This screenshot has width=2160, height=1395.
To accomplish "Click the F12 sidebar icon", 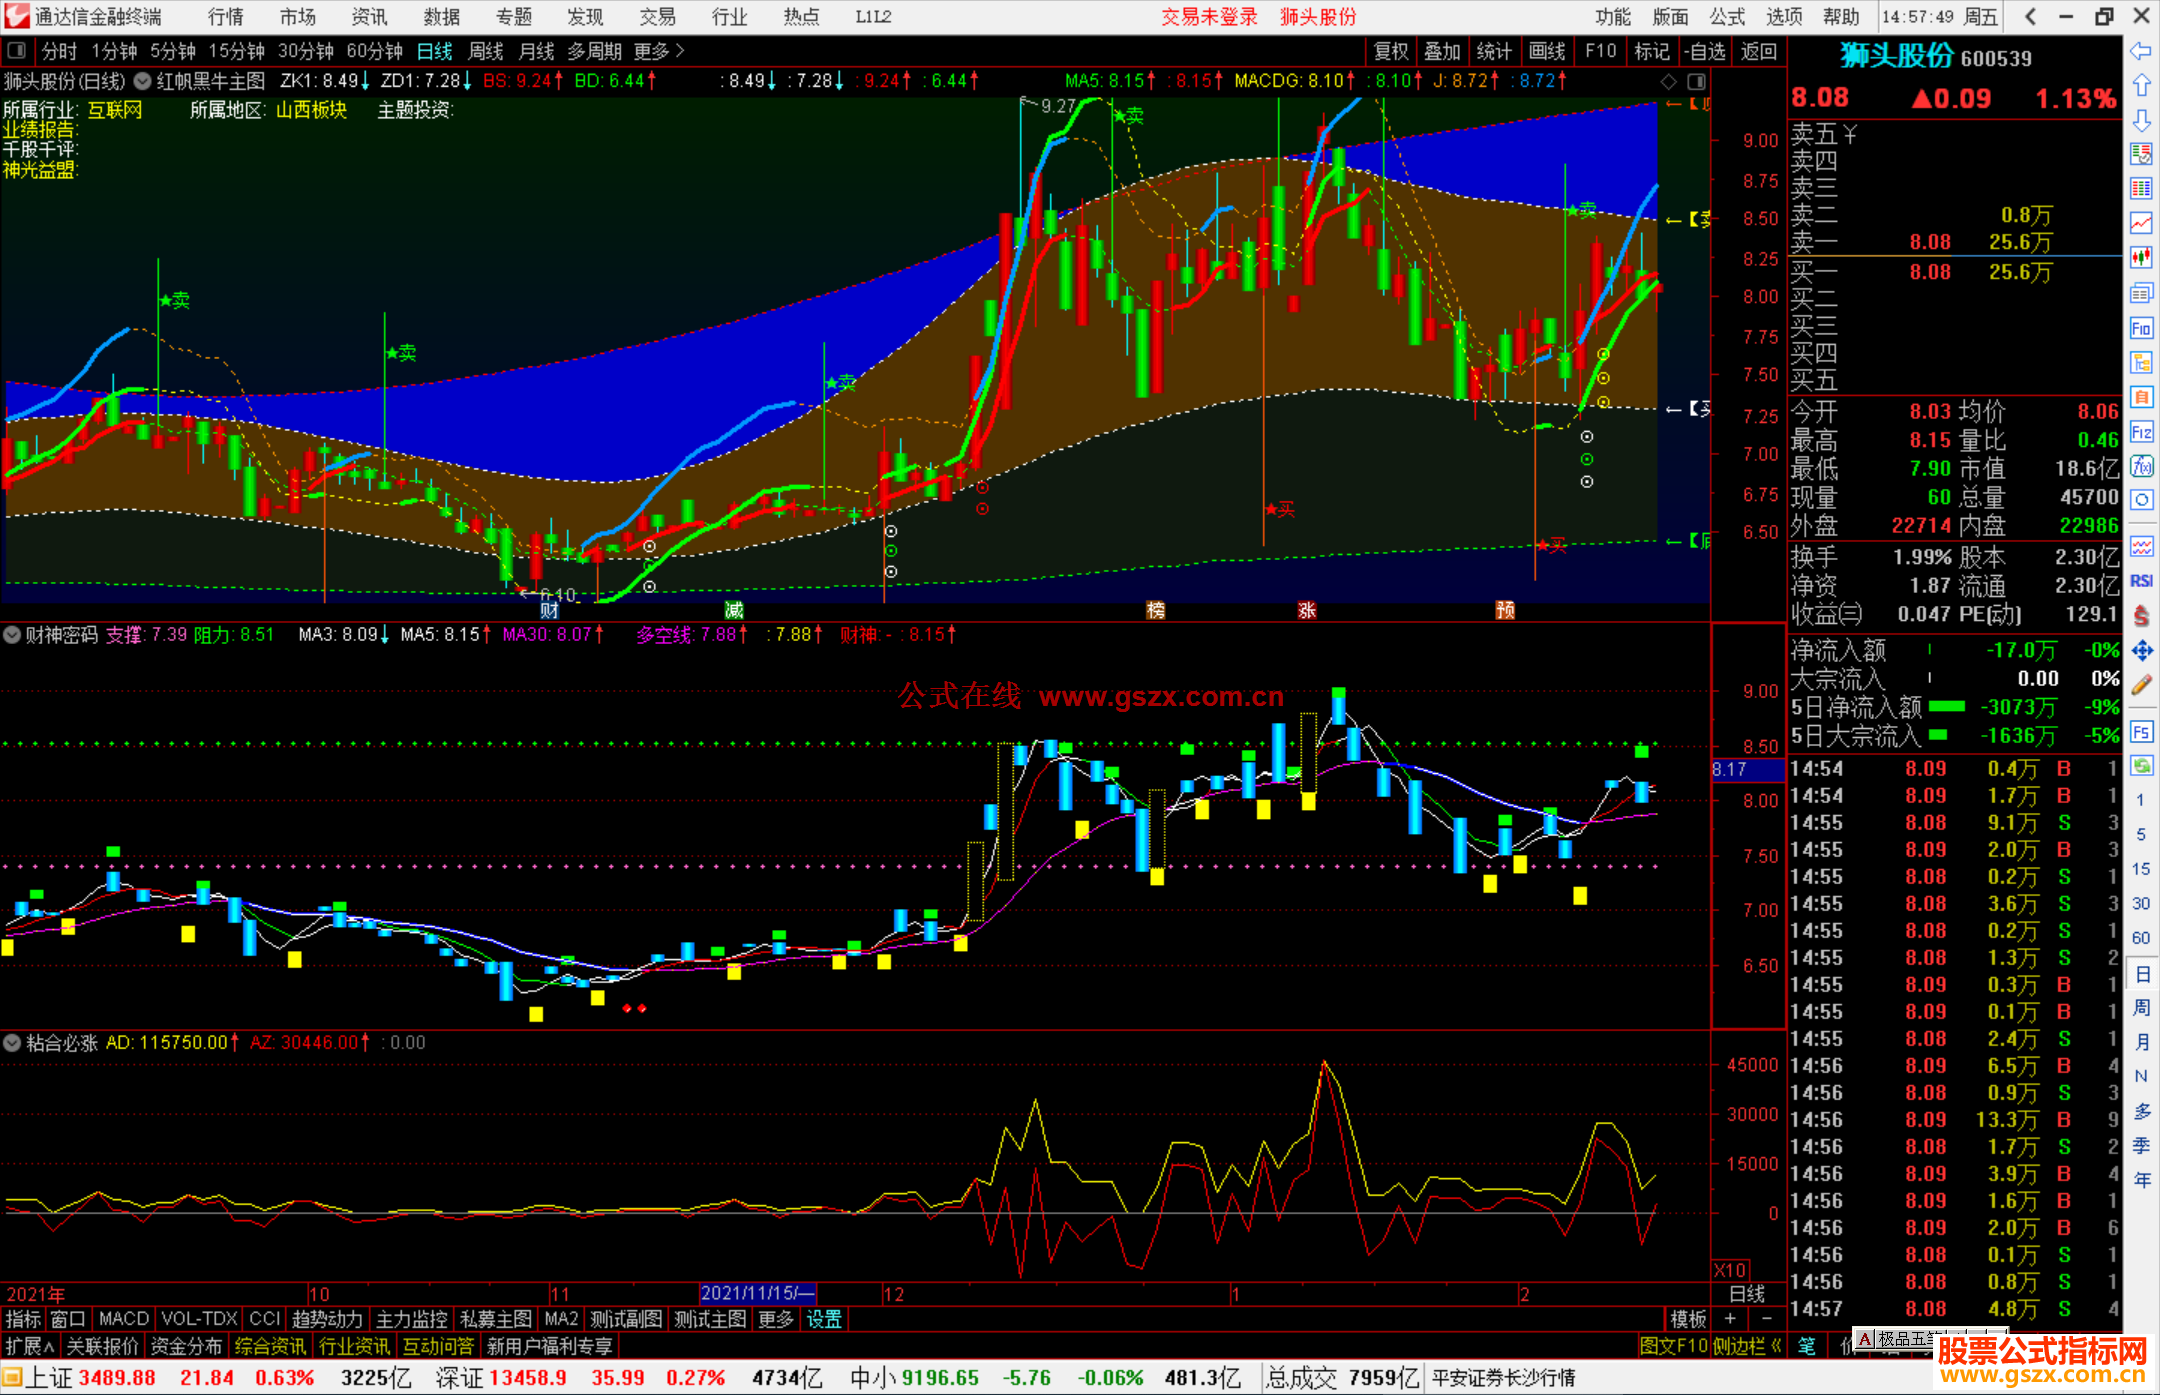I will coord(2141,432).
